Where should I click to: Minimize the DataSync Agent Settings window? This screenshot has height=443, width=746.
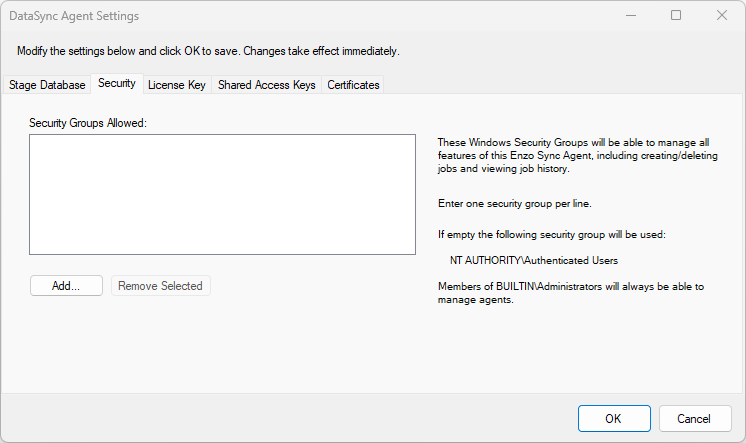(631, 16)
